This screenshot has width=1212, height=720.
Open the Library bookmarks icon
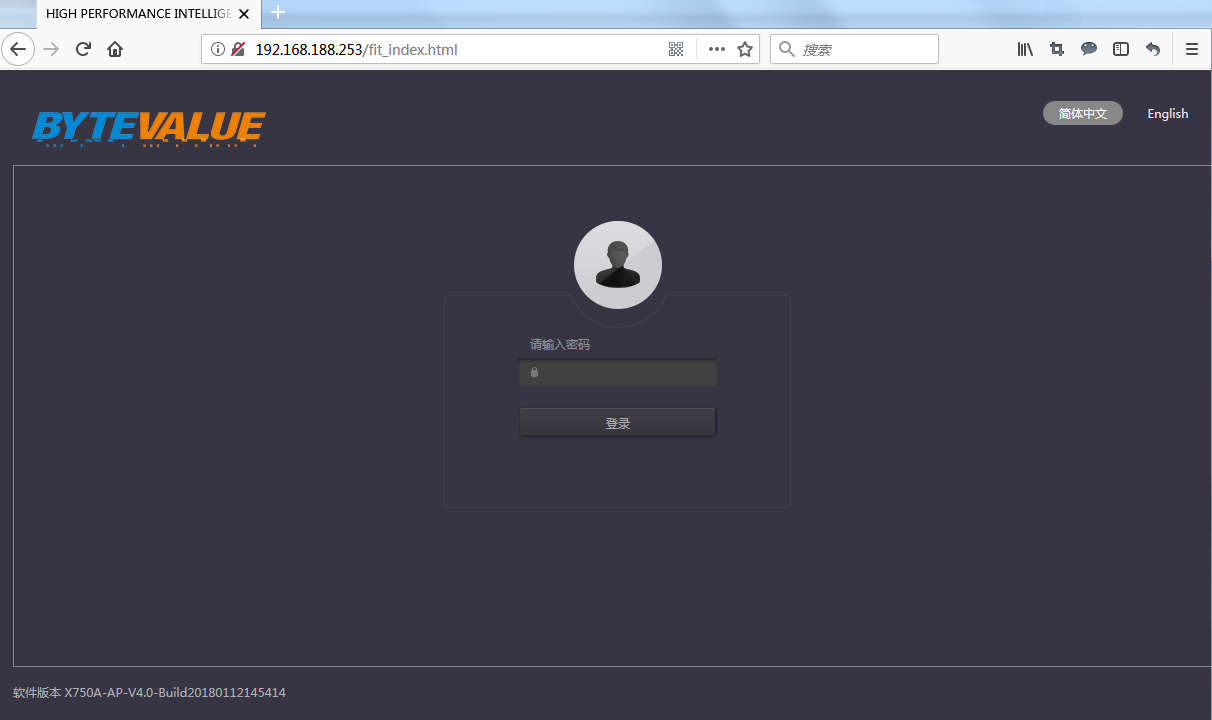[1025, 49]
